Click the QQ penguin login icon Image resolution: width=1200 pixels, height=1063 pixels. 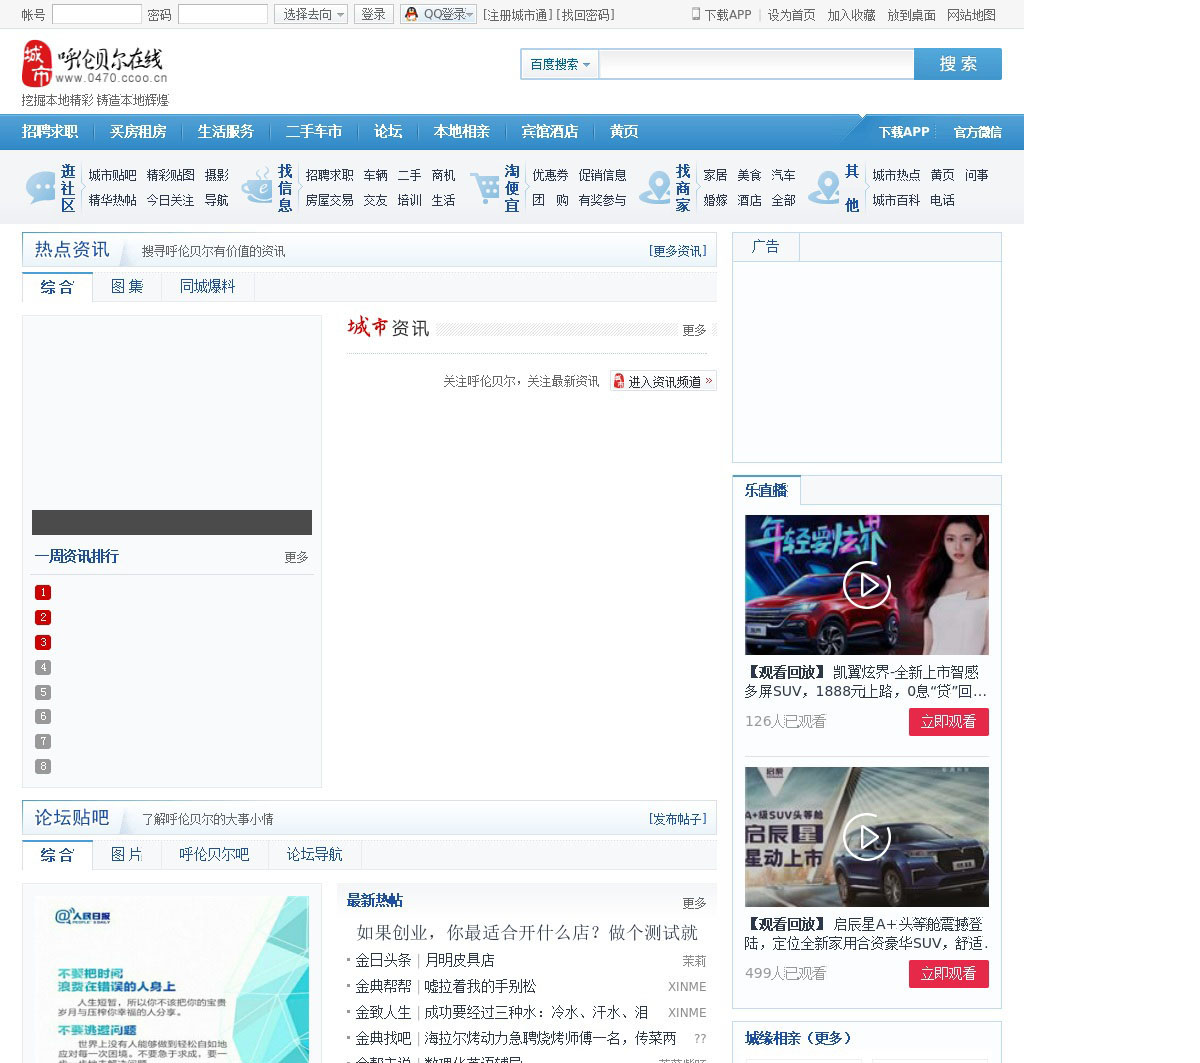pos(411,14)
